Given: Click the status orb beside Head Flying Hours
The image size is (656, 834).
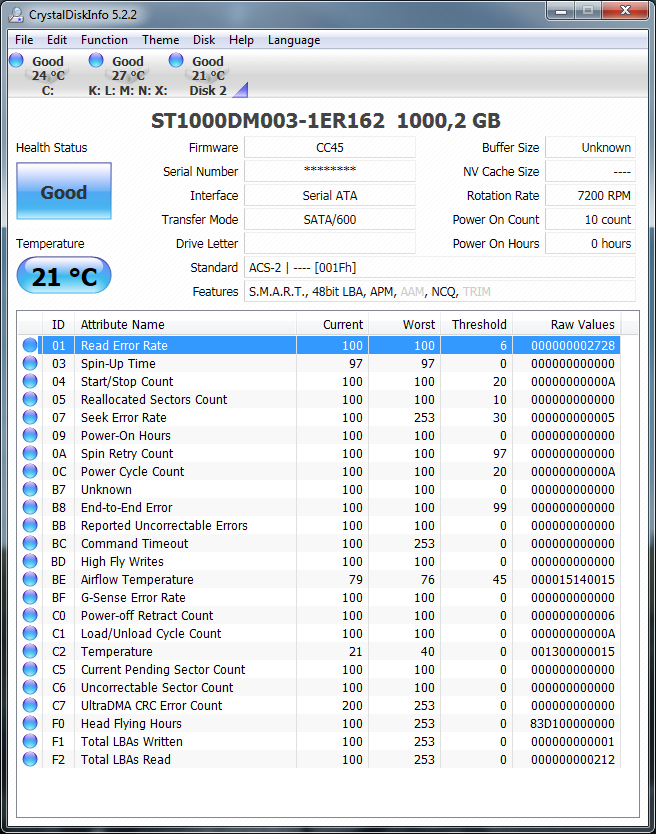Looking at the screenshot, I should pyautogui.click(x=30, y=724).
